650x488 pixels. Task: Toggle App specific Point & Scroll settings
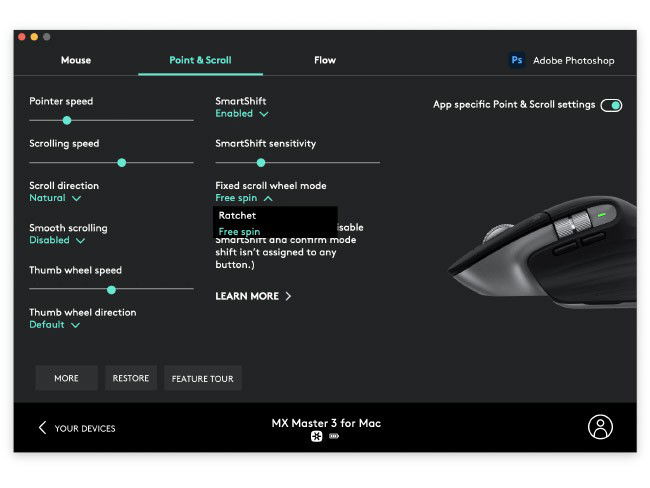611,105
